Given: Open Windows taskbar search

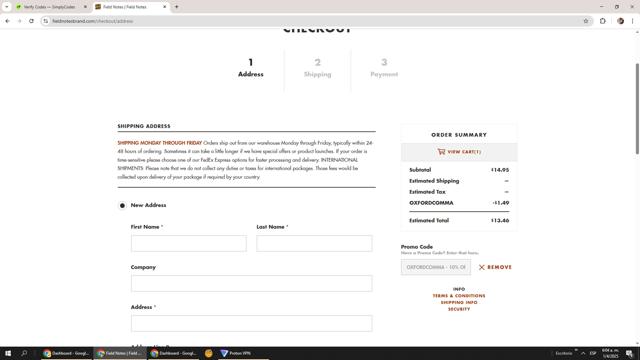Looking at the screenshot, I should coord(24,353).
